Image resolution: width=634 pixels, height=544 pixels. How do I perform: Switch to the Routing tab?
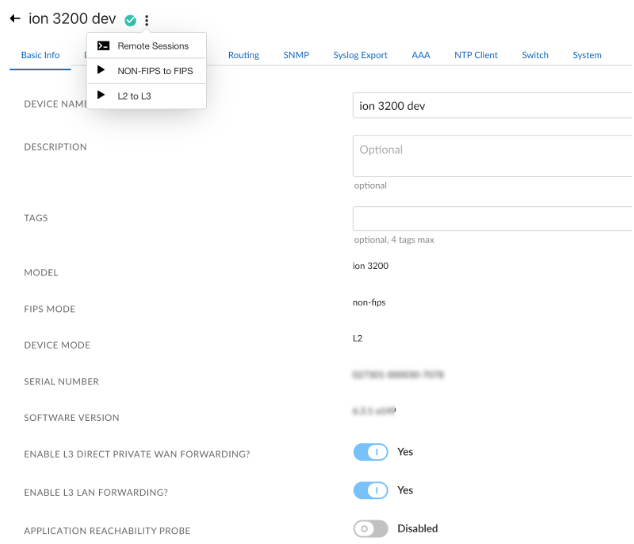click(243, 55)
